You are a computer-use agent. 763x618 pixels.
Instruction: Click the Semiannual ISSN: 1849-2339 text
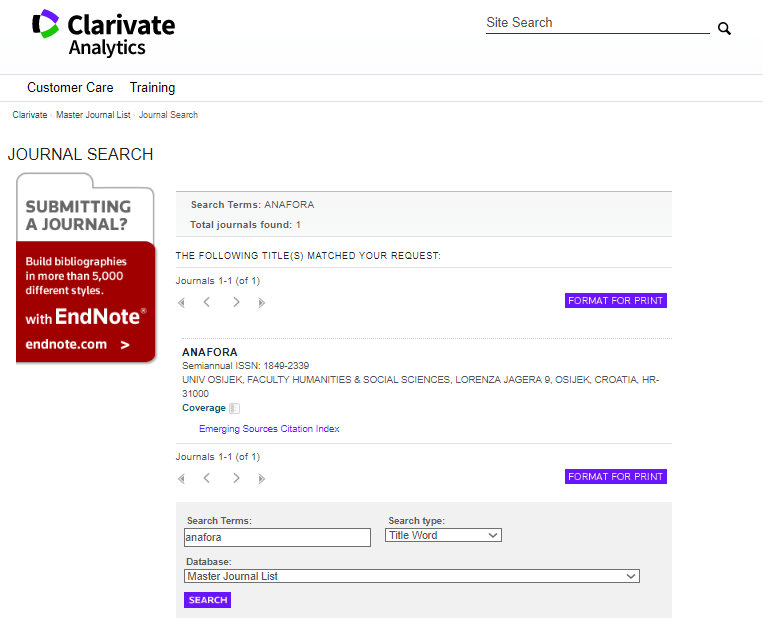pos(245,366)
